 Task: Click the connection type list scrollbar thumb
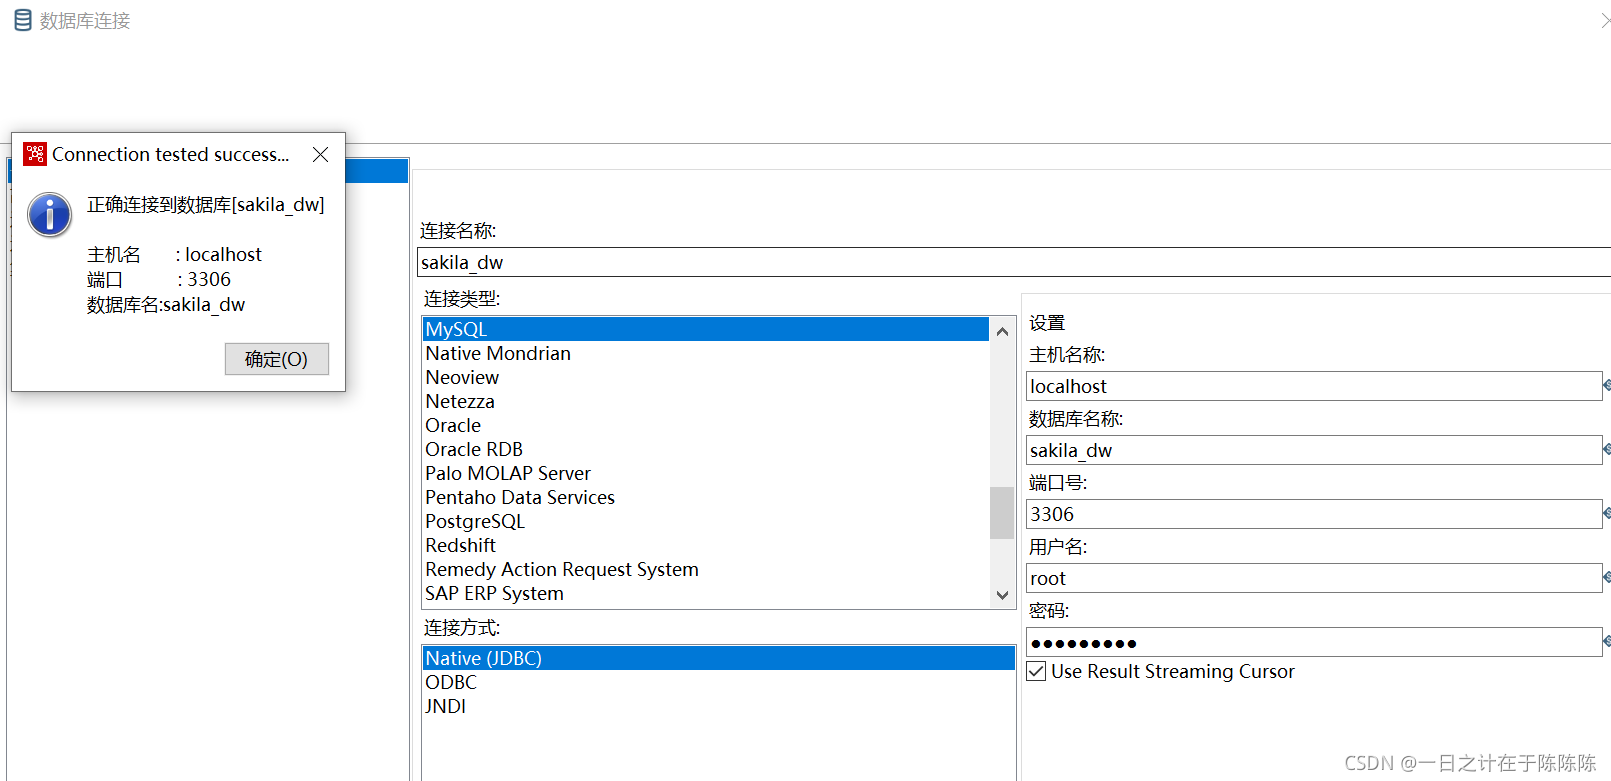click(x=1002, y=513)
